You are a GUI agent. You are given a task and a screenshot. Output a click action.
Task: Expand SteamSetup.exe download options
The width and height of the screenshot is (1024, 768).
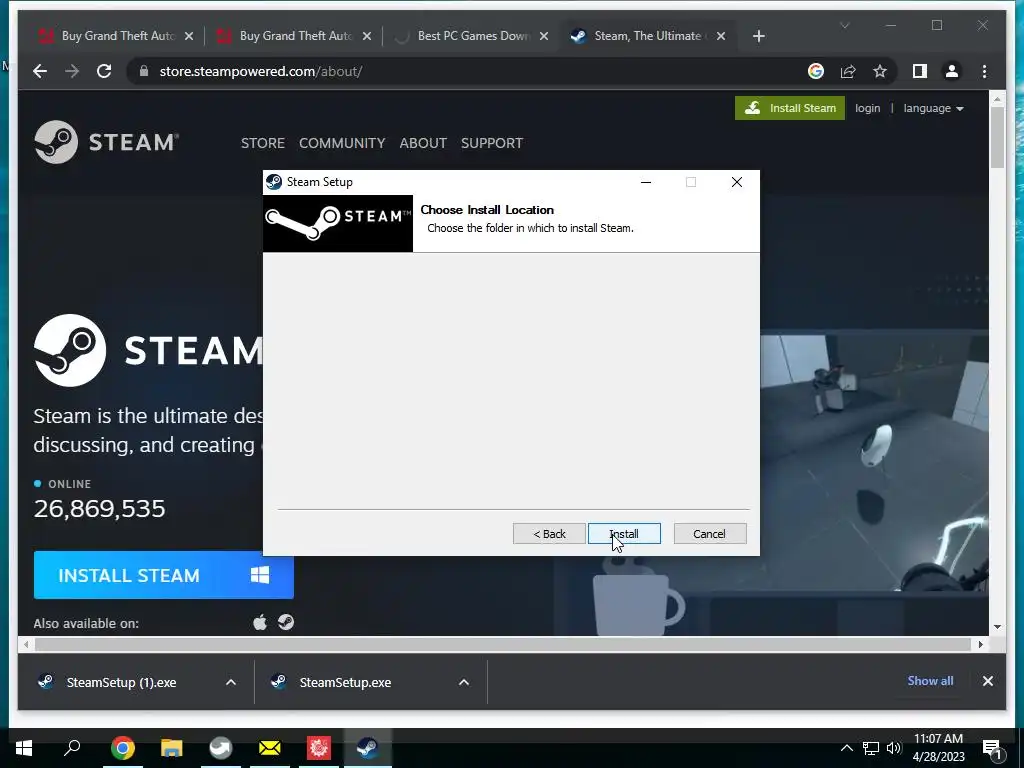(464, 682)
